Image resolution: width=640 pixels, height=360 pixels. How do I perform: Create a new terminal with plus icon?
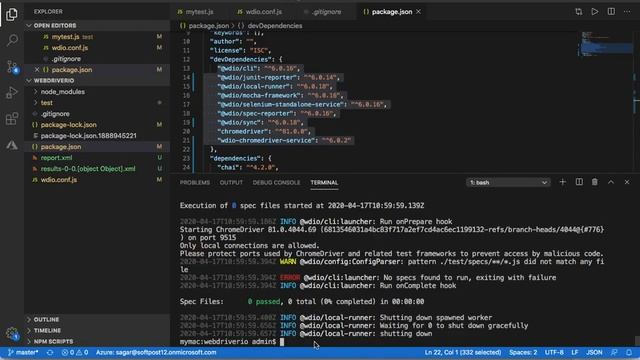coord(563,182)
